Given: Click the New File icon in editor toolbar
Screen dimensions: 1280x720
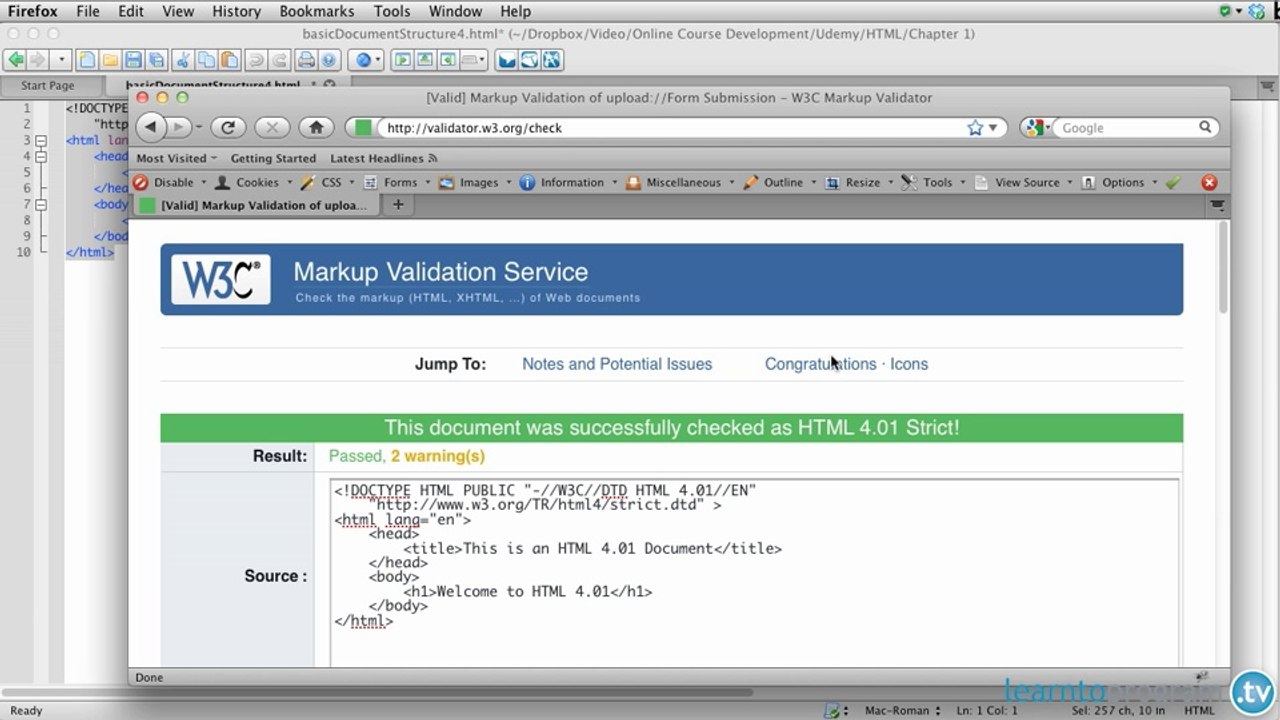Looking at the screenshot, I should 88,60.
